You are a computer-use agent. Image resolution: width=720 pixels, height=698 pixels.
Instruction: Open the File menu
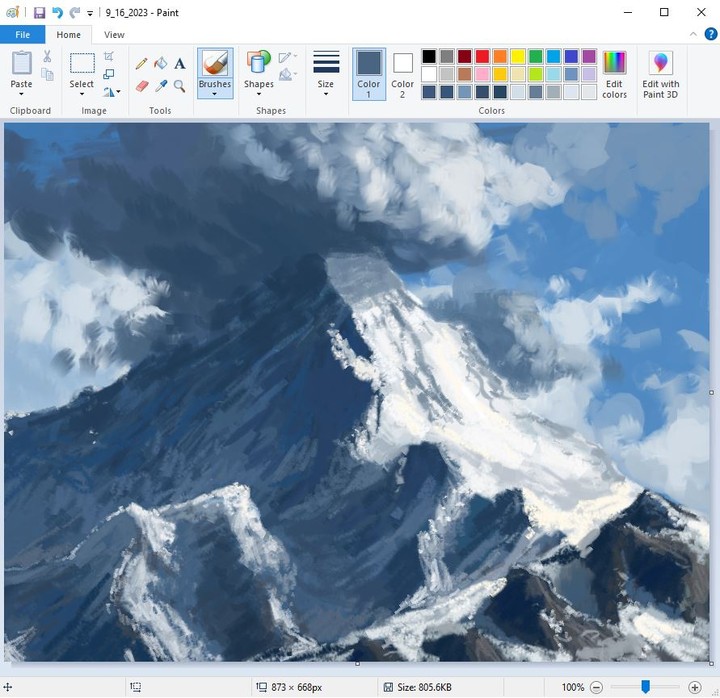[22, 35]
